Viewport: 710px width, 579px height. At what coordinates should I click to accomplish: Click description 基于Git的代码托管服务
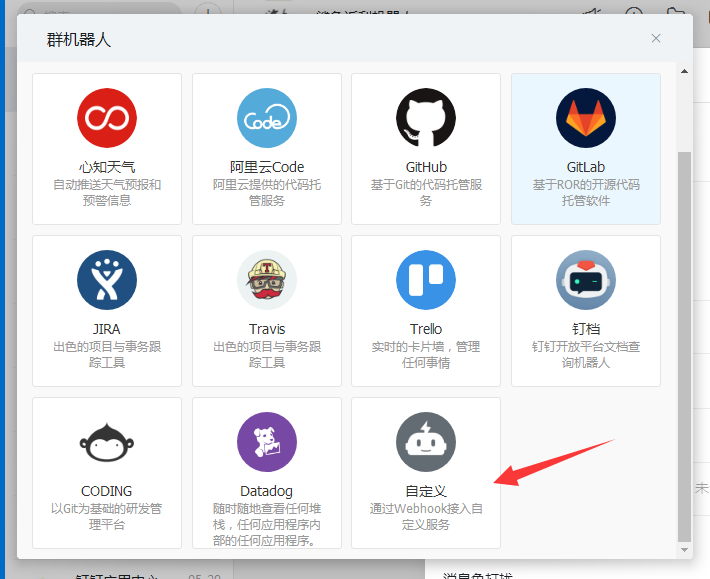coord(426,192)
